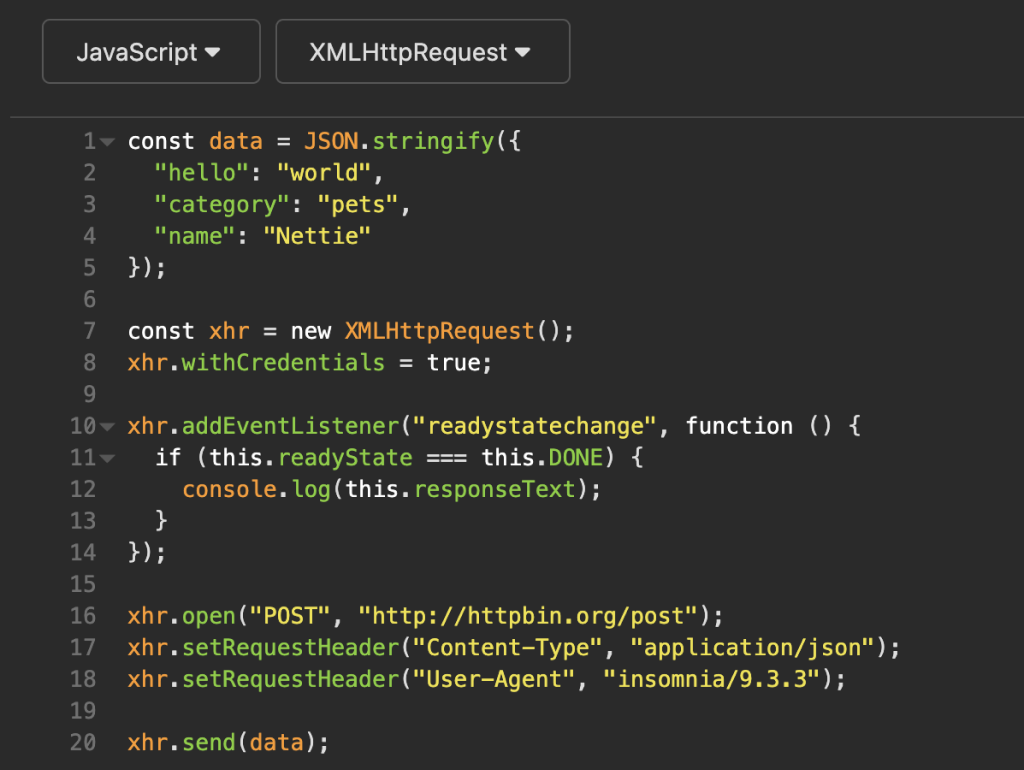Click the word JSON on line 1
This screenshot has height=770, width=1024.
tap(331, 141)
